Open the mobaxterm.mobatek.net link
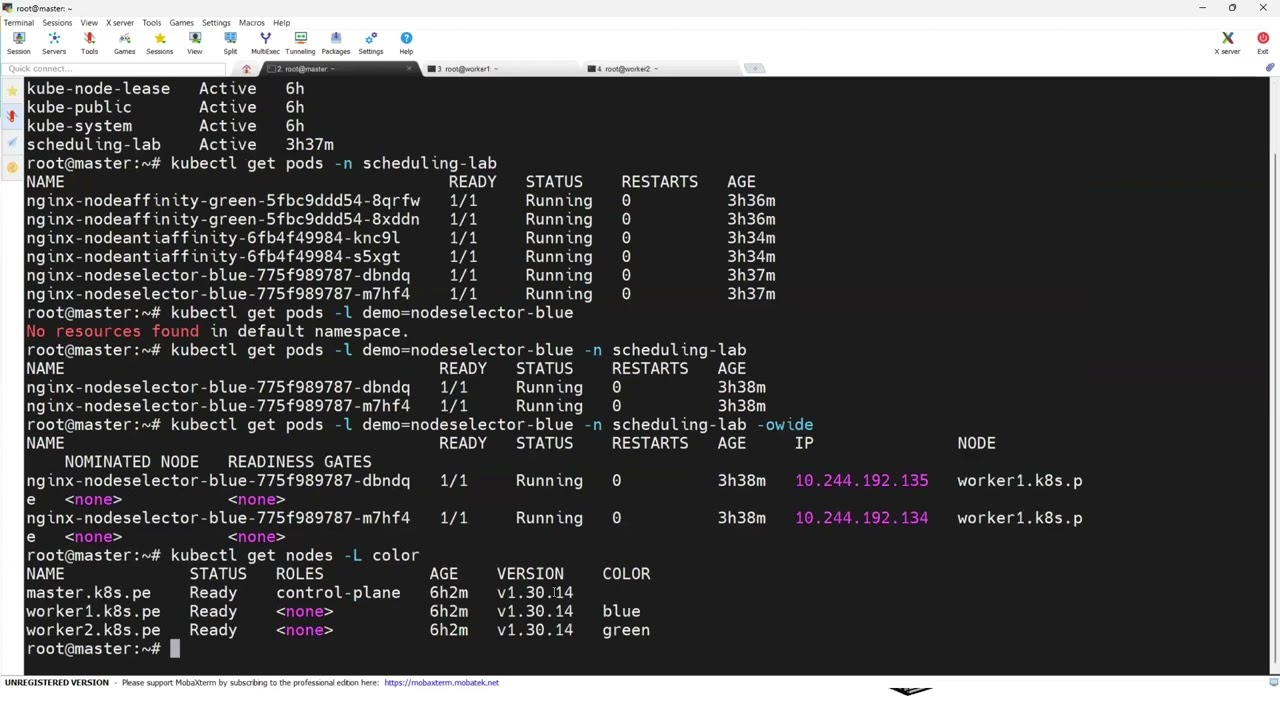This screenshot has width=1280, height=720. 441,682
